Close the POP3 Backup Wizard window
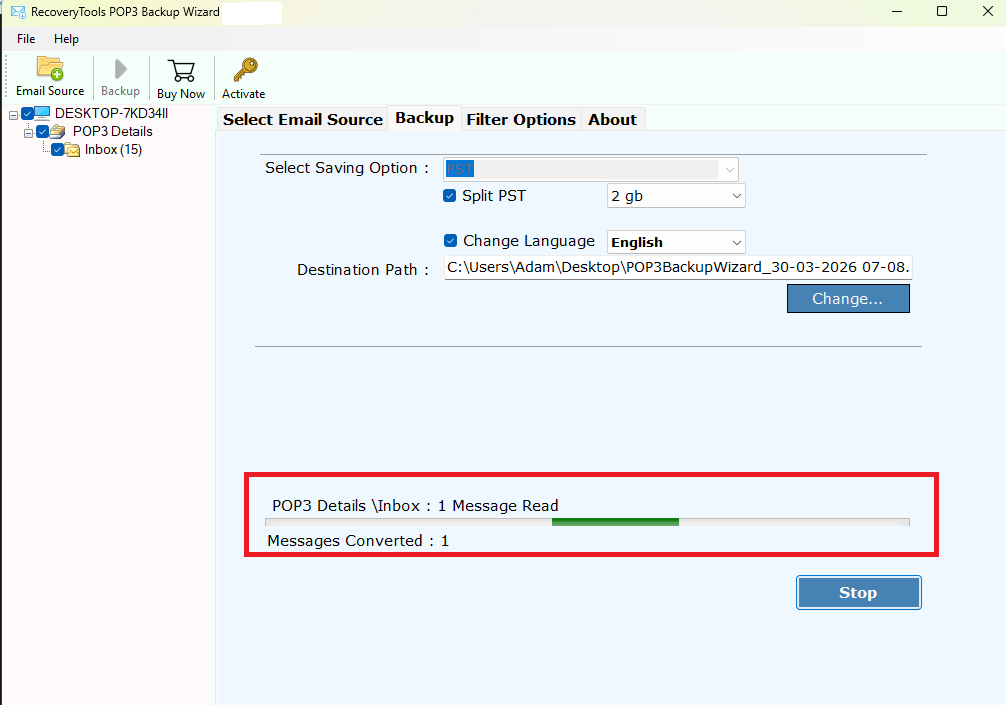The height and width of the screenshot is (705, 1006). [987, 12]
